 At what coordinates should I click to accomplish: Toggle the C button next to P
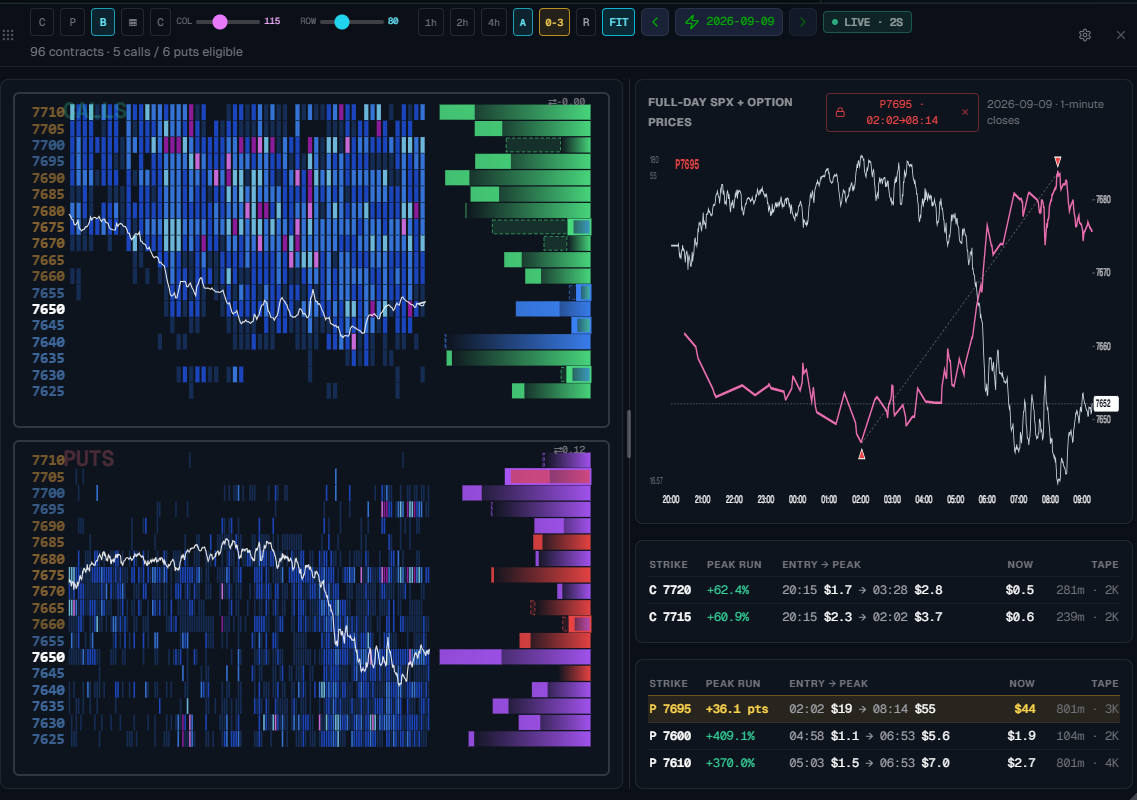click(42, 22)
